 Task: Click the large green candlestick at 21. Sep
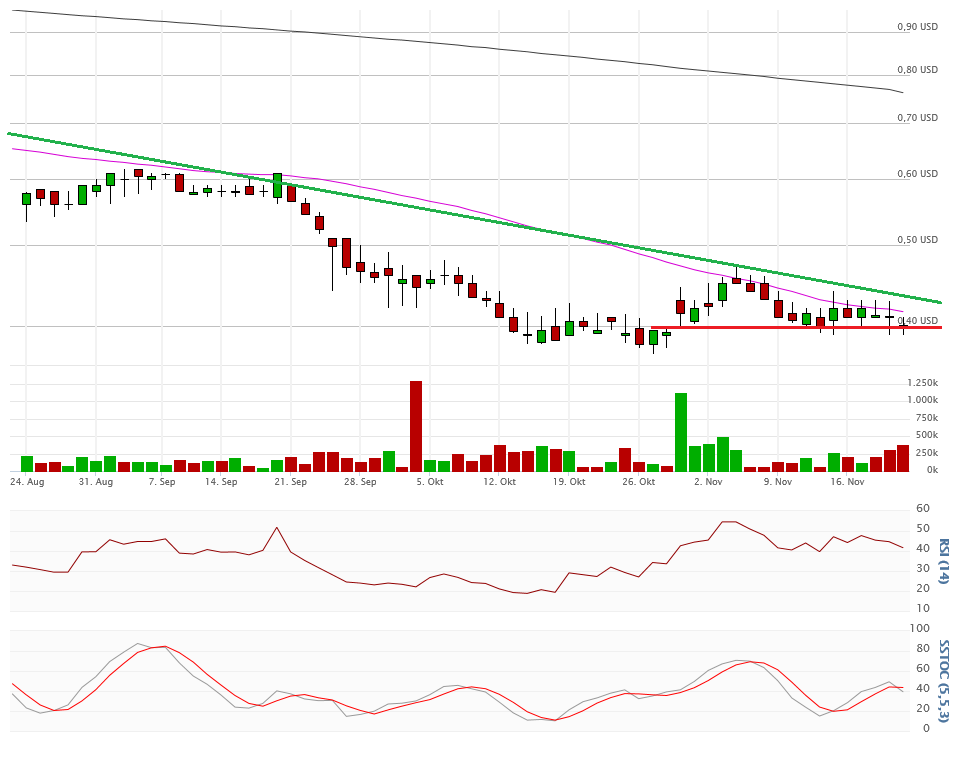tap(277, 185)
